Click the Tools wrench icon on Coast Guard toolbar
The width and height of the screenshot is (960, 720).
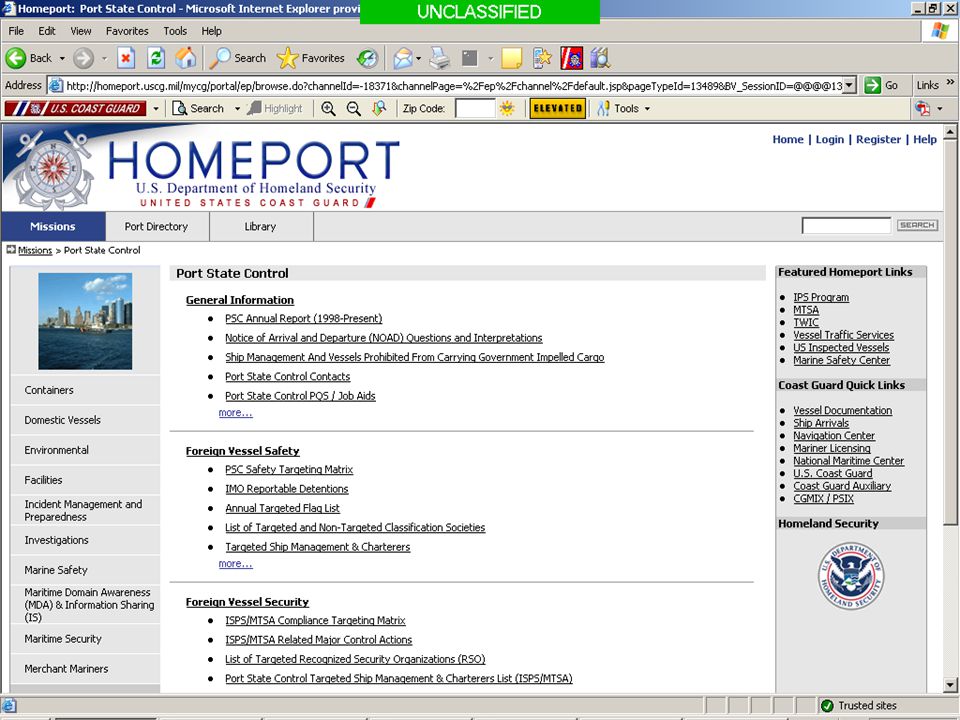click(603, 108)
